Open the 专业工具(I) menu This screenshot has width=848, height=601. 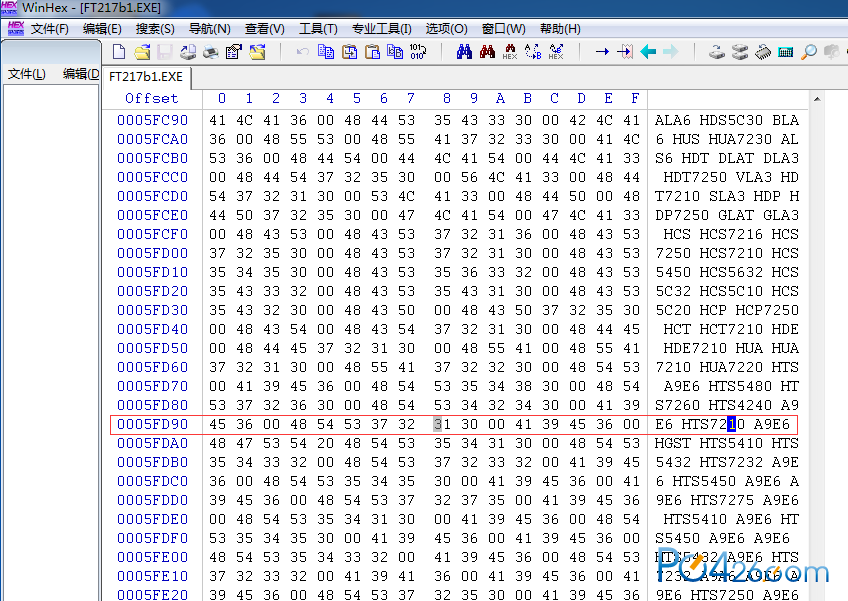point(382,29)
